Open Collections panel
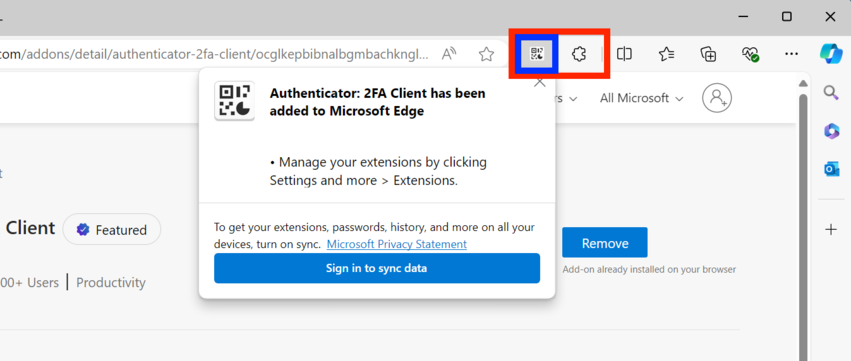This screenshot has width=851, height=361. point(708,54)
